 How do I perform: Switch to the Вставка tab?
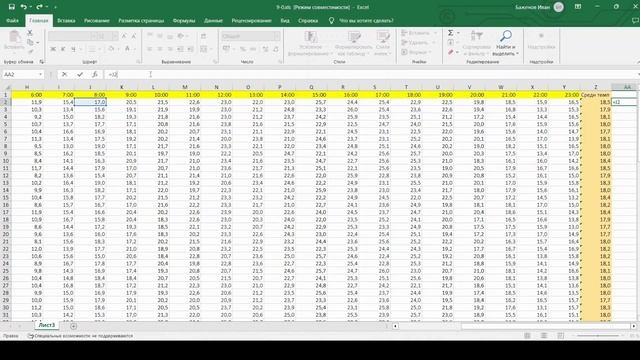pyautogui.click(x=66, y=20)
